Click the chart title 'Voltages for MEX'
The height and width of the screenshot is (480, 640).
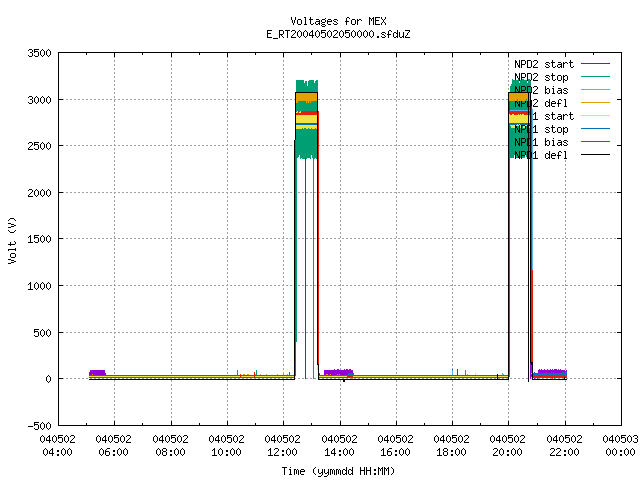338,21
